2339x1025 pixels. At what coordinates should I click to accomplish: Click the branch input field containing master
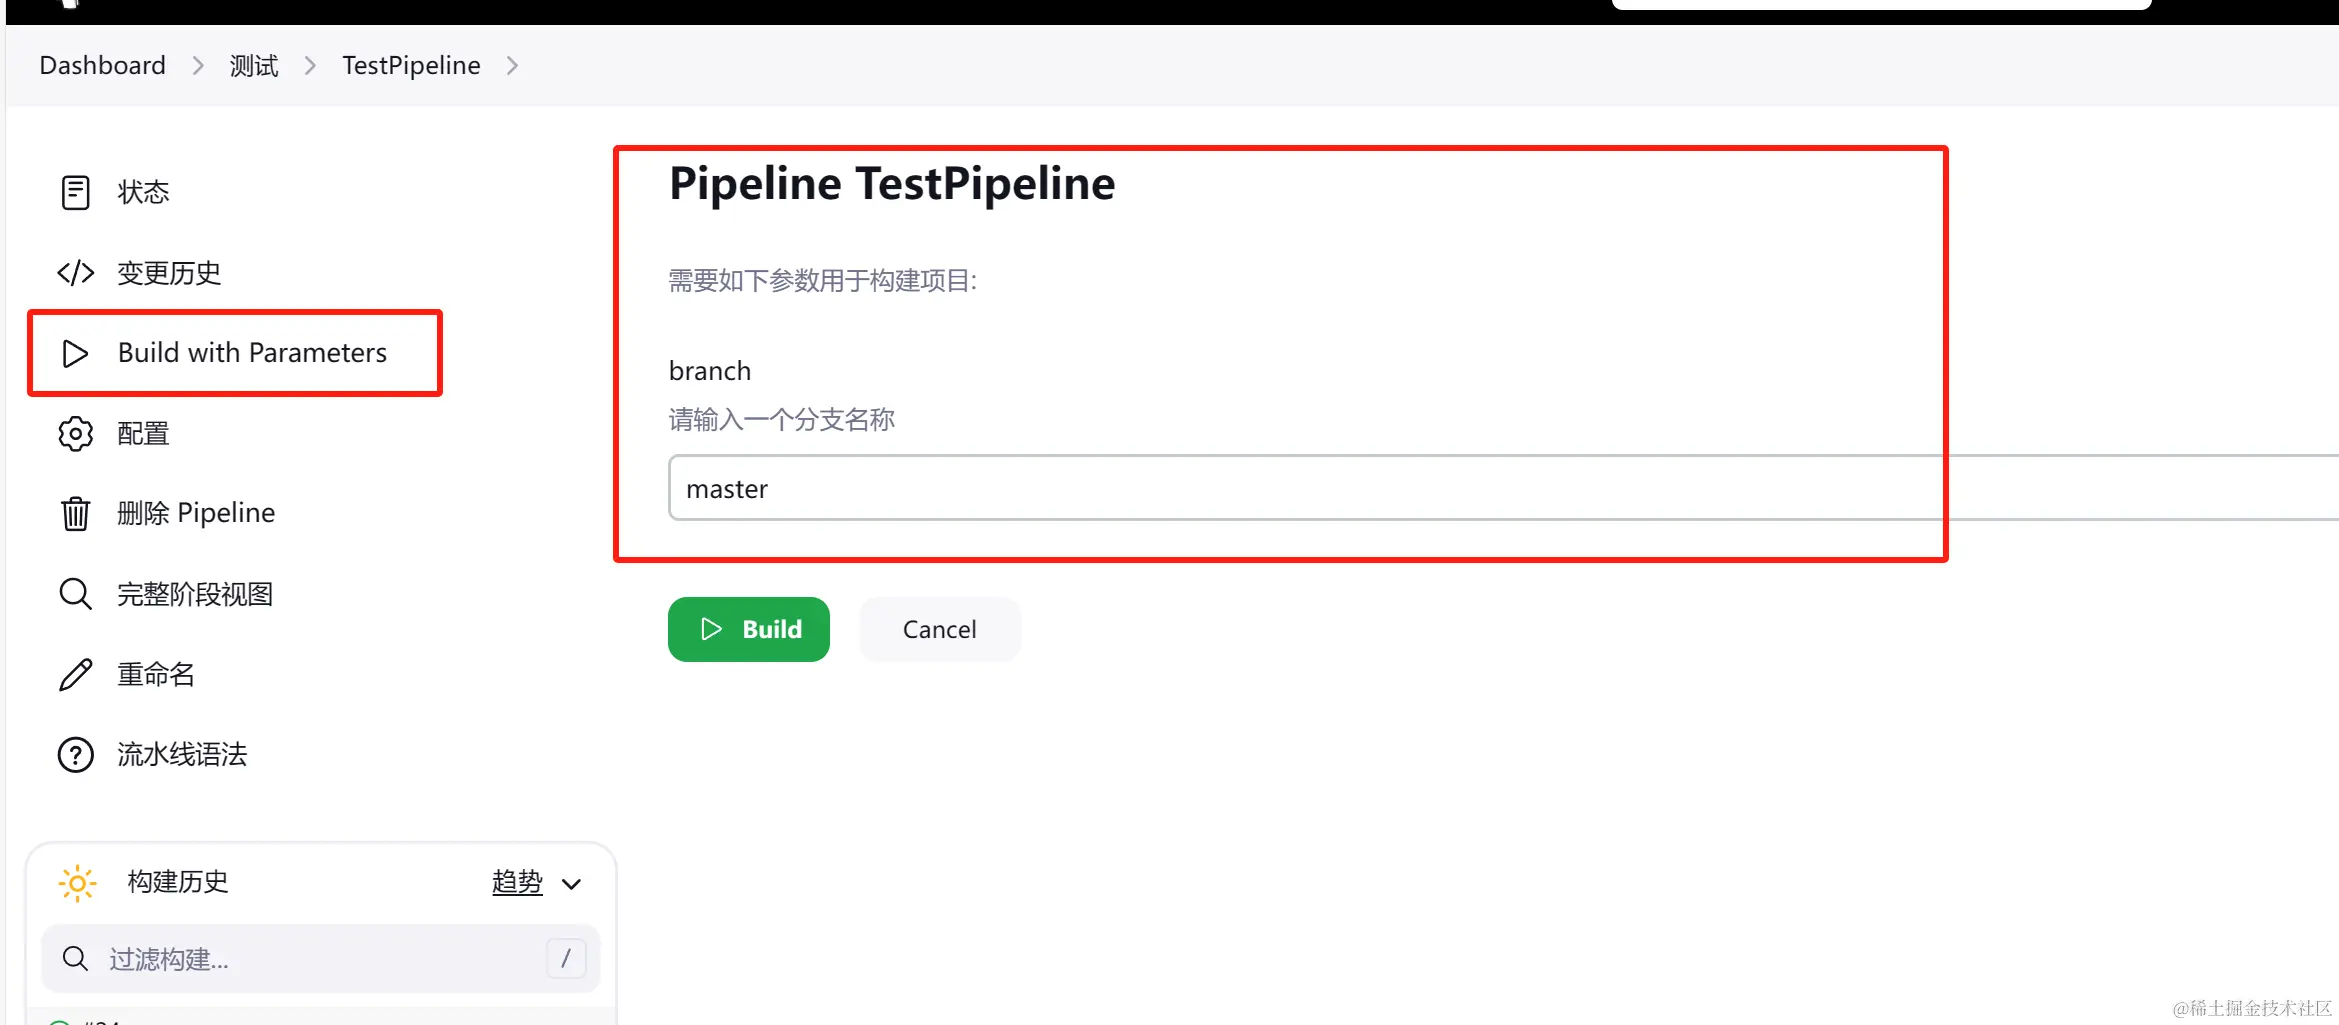[1300, 489]
